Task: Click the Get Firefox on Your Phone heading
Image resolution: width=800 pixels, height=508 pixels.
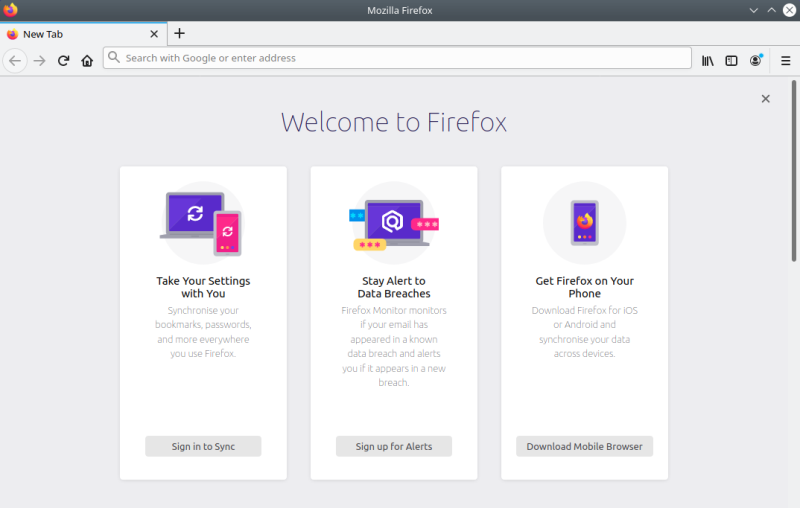Action: pyautogui.click(x=585, y=287)
